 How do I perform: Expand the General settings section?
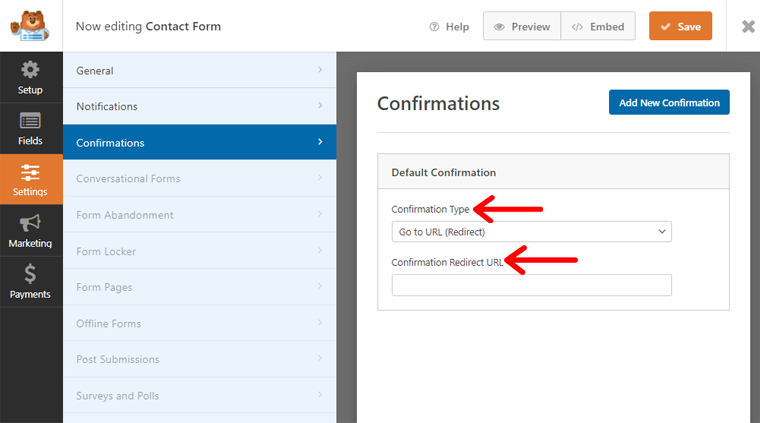[x=199, y=71]
